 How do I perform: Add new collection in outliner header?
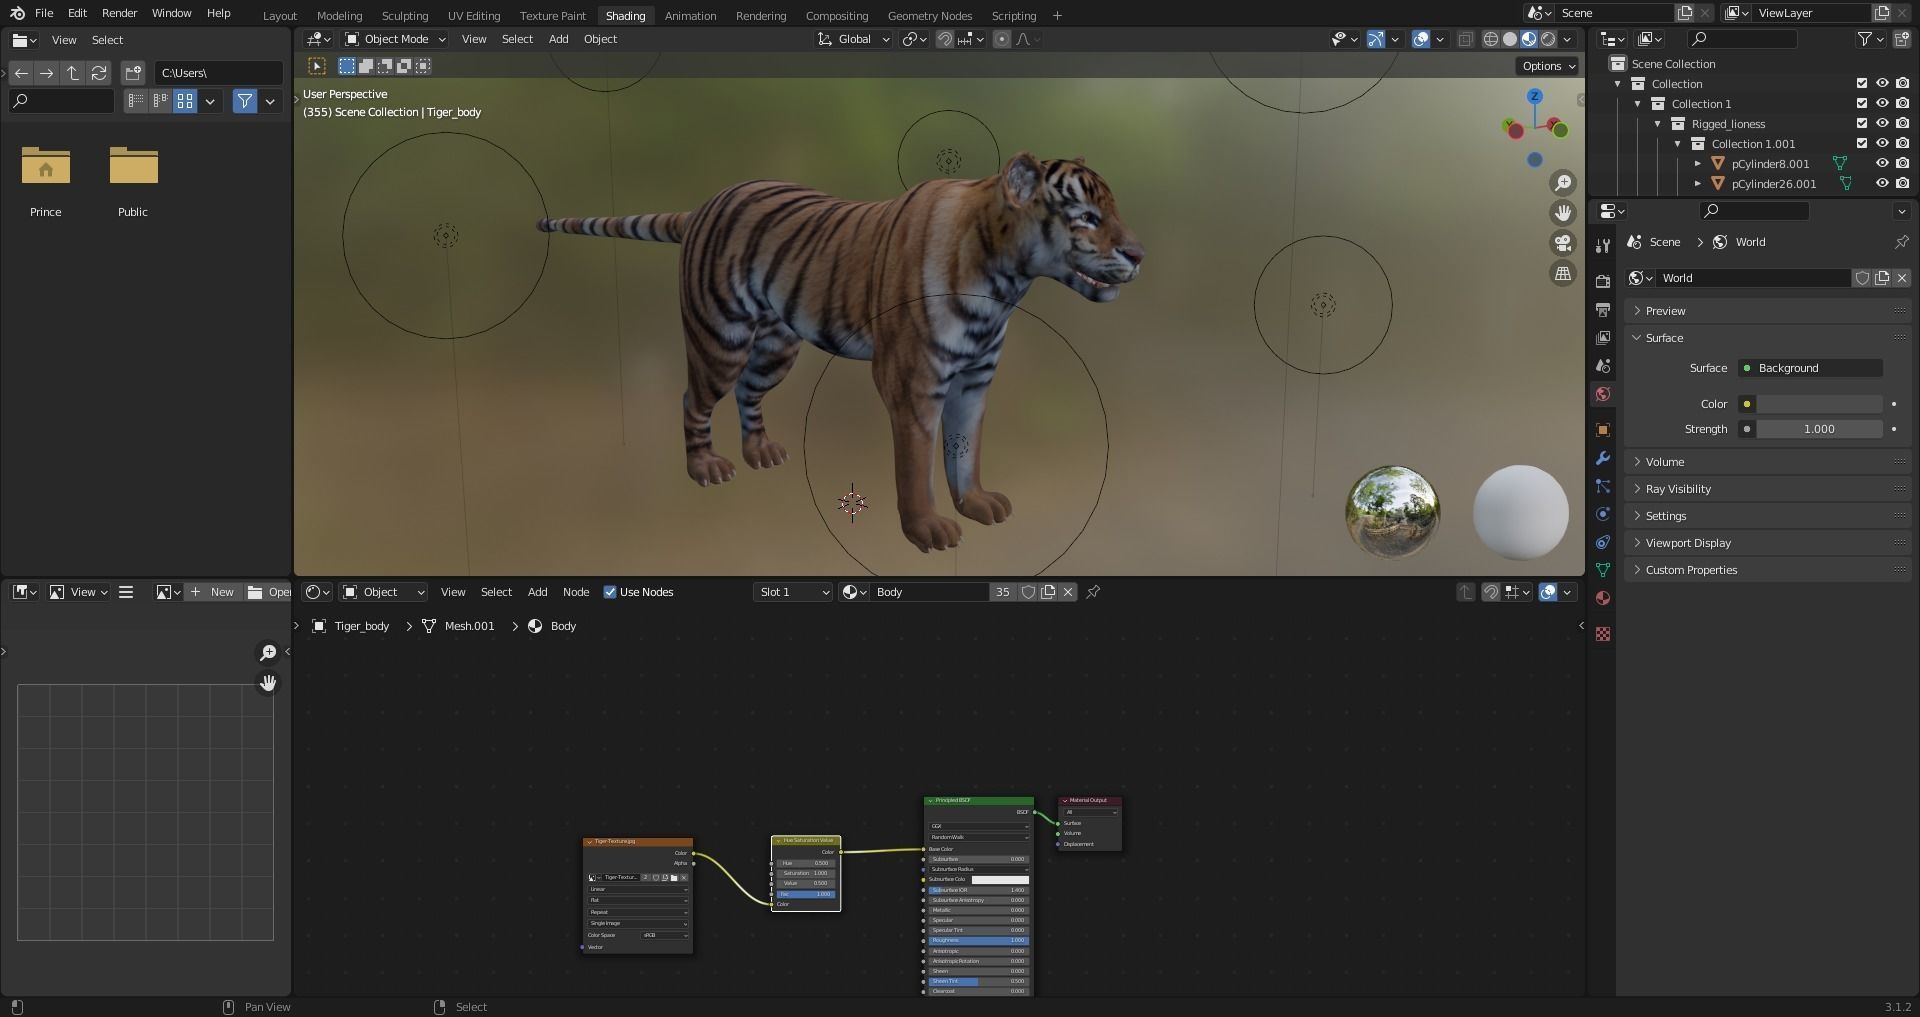click(1901, 39)
